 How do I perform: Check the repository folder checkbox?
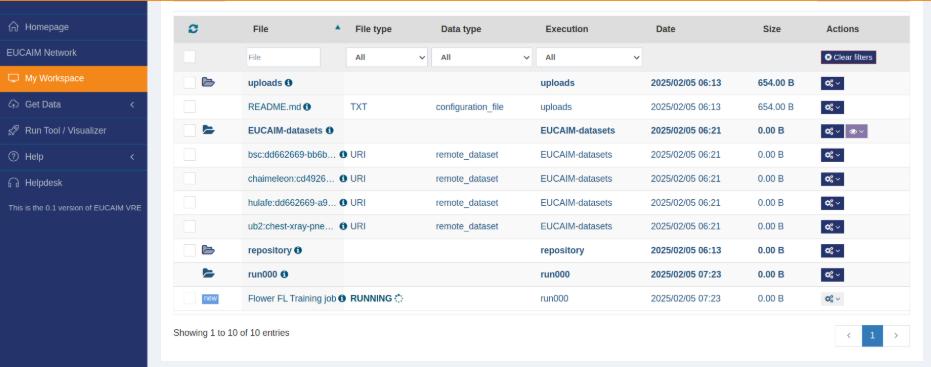189,250
